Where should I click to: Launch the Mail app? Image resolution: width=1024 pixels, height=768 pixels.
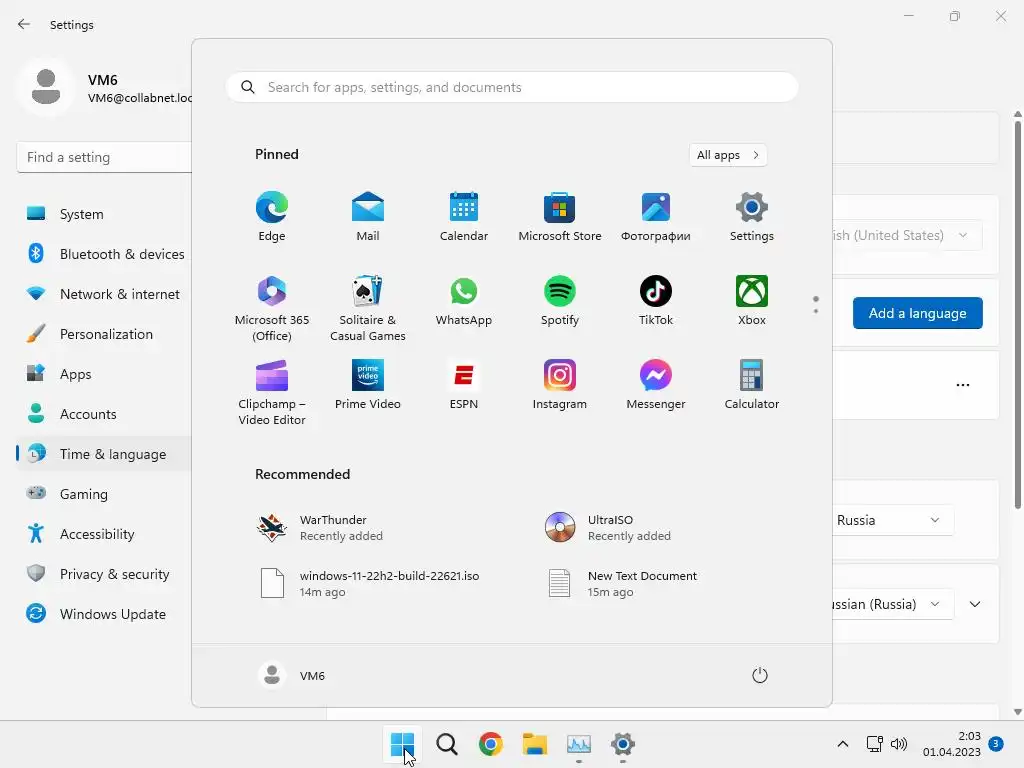(x=368, y=216)
